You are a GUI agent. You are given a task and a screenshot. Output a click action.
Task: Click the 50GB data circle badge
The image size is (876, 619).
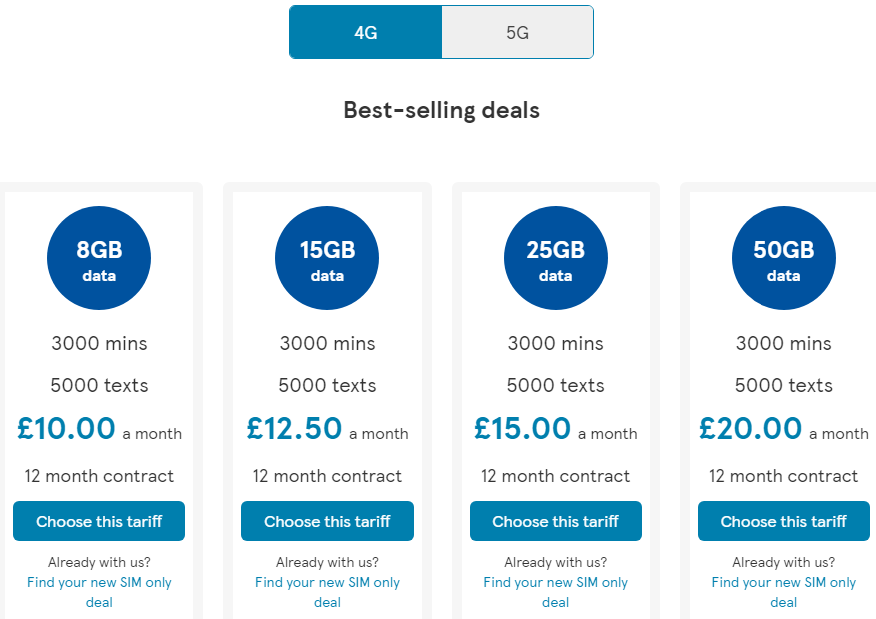[783, 258]
